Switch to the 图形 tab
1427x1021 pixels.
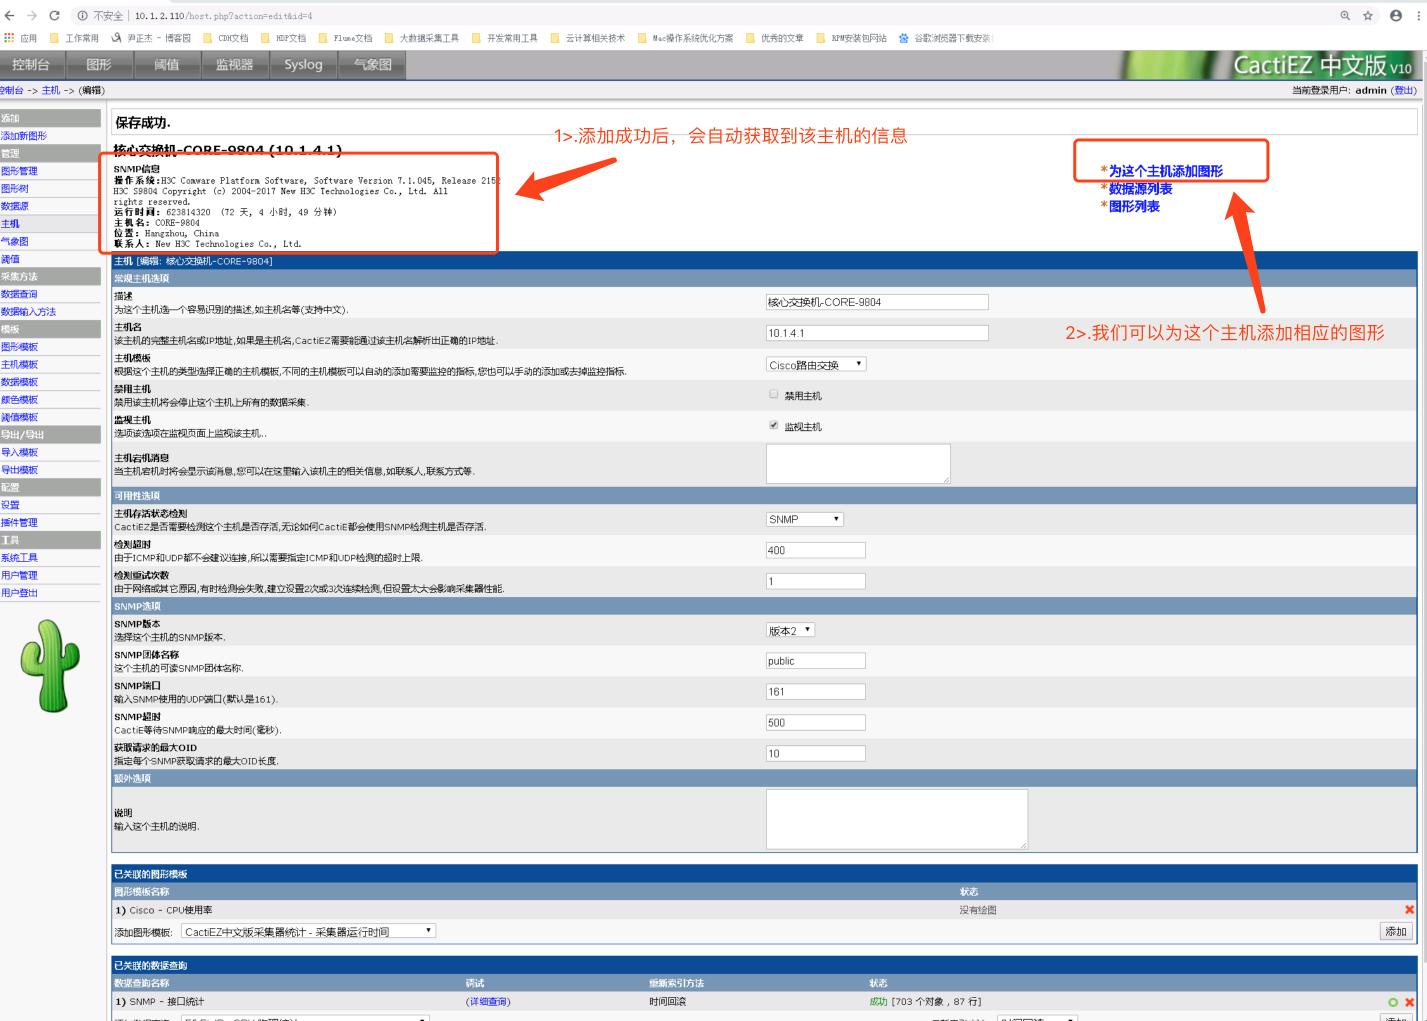[99, 65]
